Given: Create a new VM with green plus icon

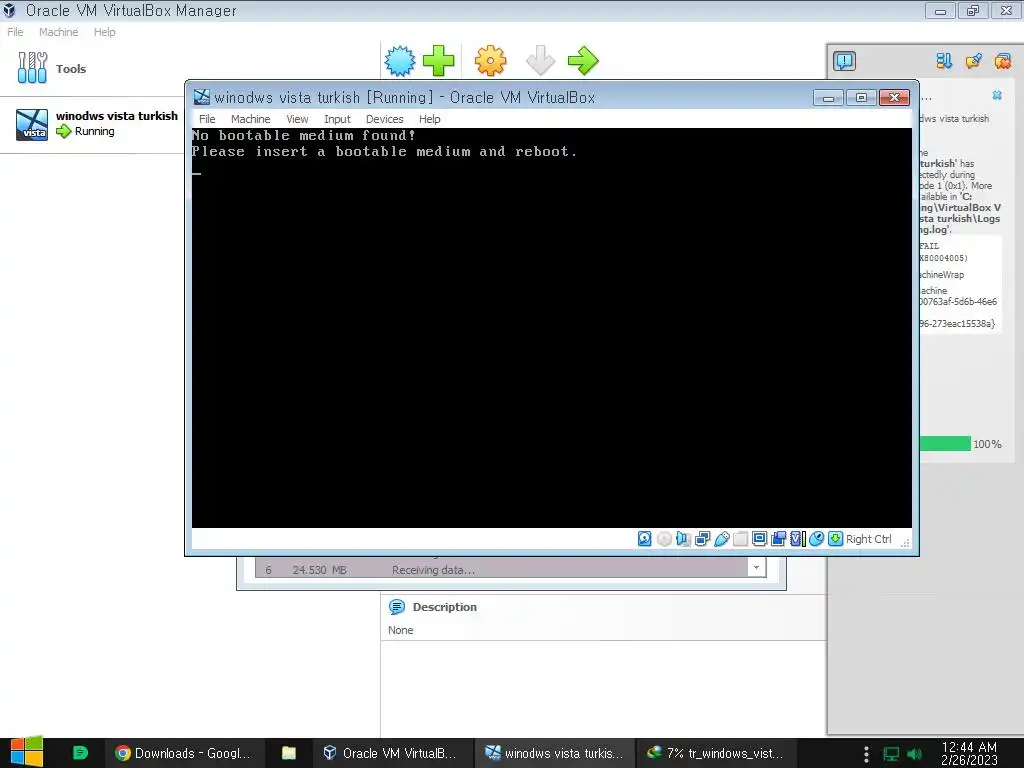Looking at the screenshot, I should [439, 61].
